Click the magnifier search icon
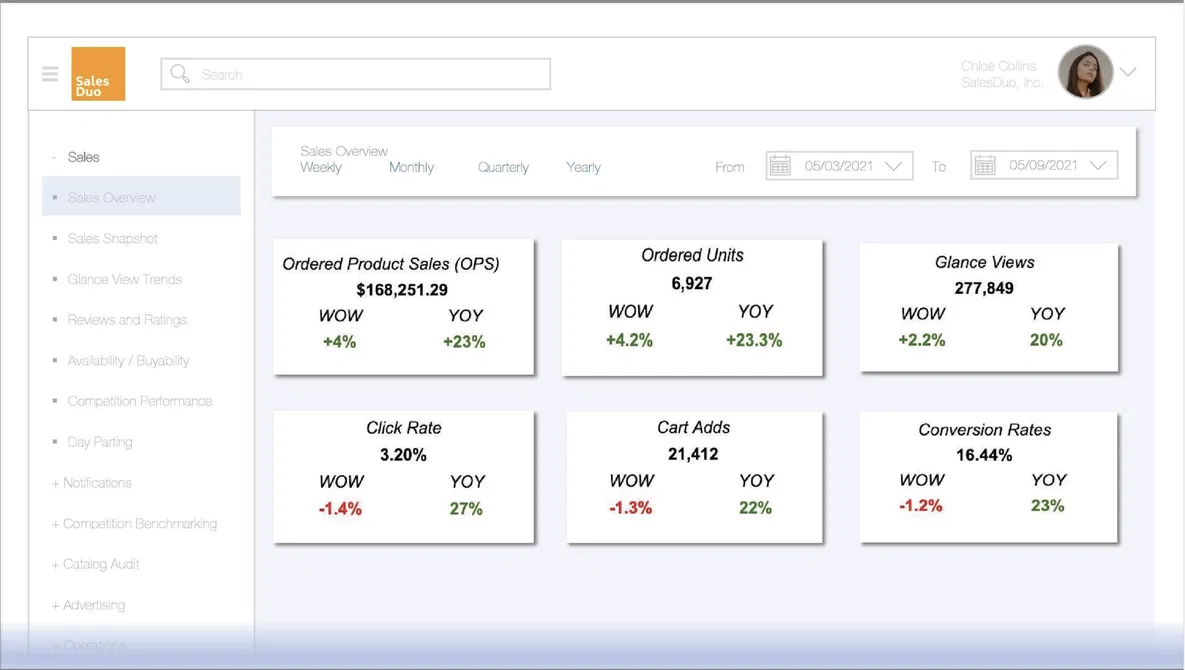The width and height of the screenshot is (1185, 670). coord(180,74)
